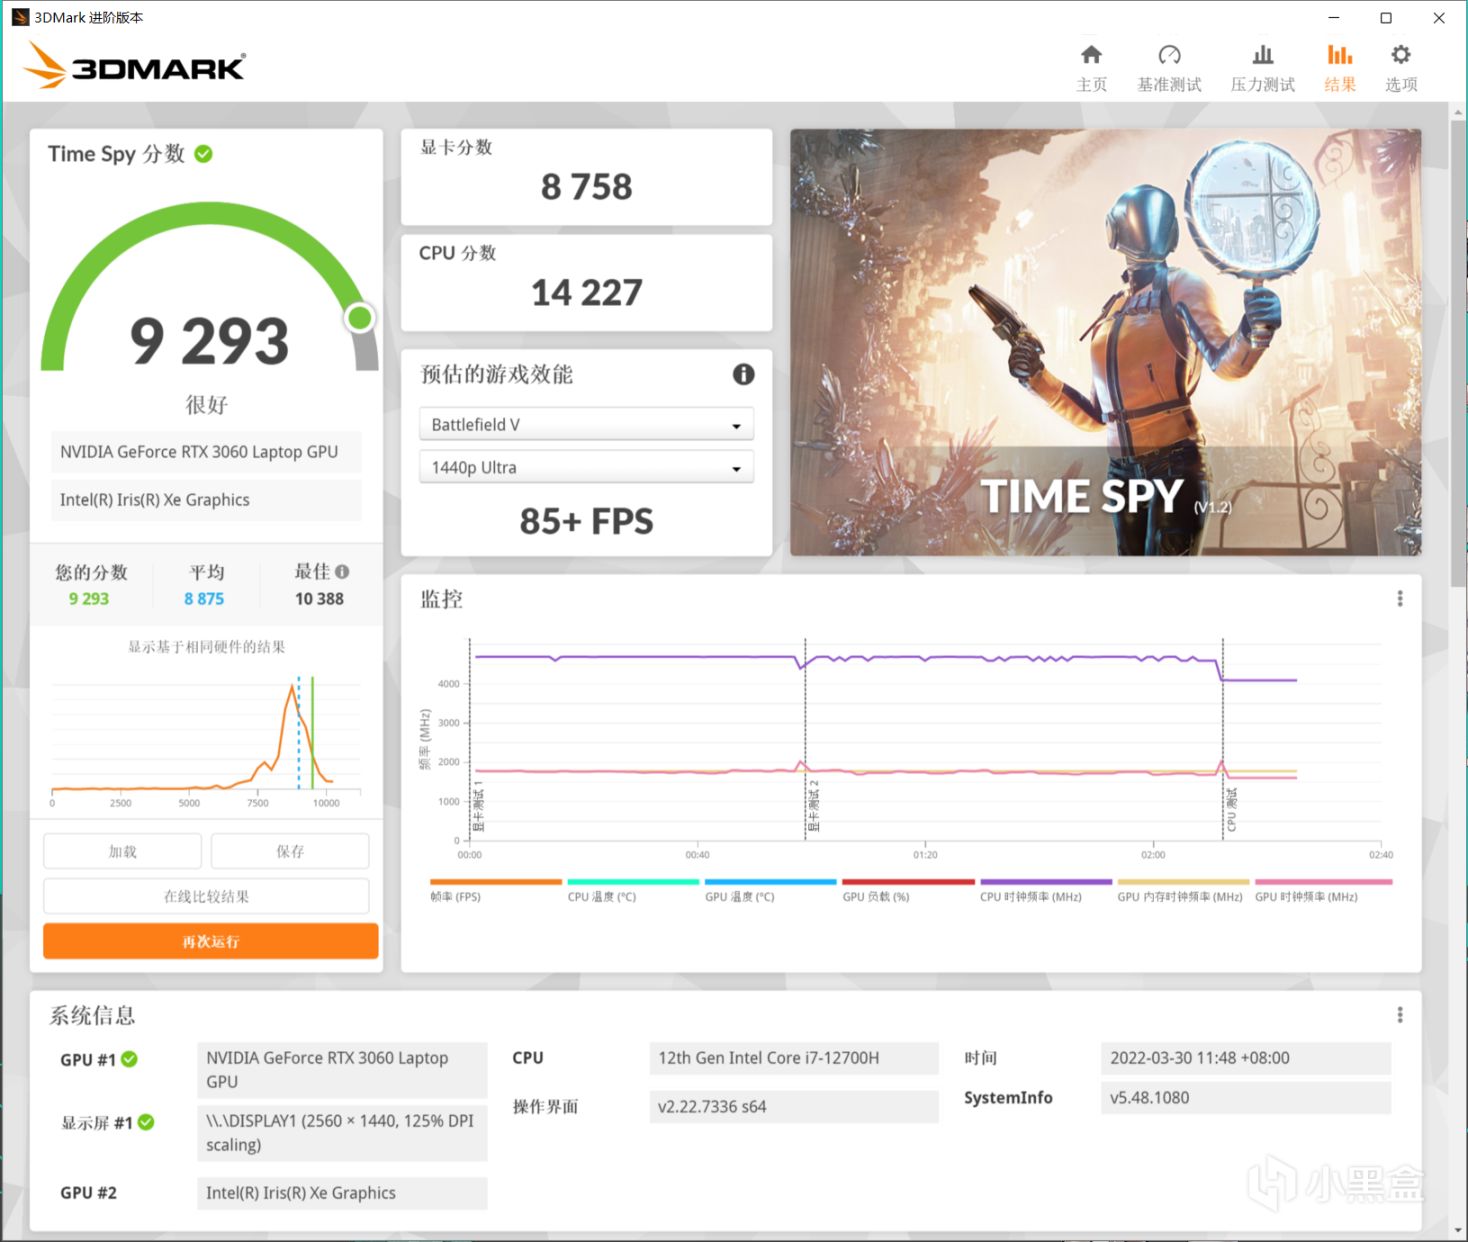1468x1242 pixels.
Task: Click the 保存 save button
Action: tap(290, 851)
